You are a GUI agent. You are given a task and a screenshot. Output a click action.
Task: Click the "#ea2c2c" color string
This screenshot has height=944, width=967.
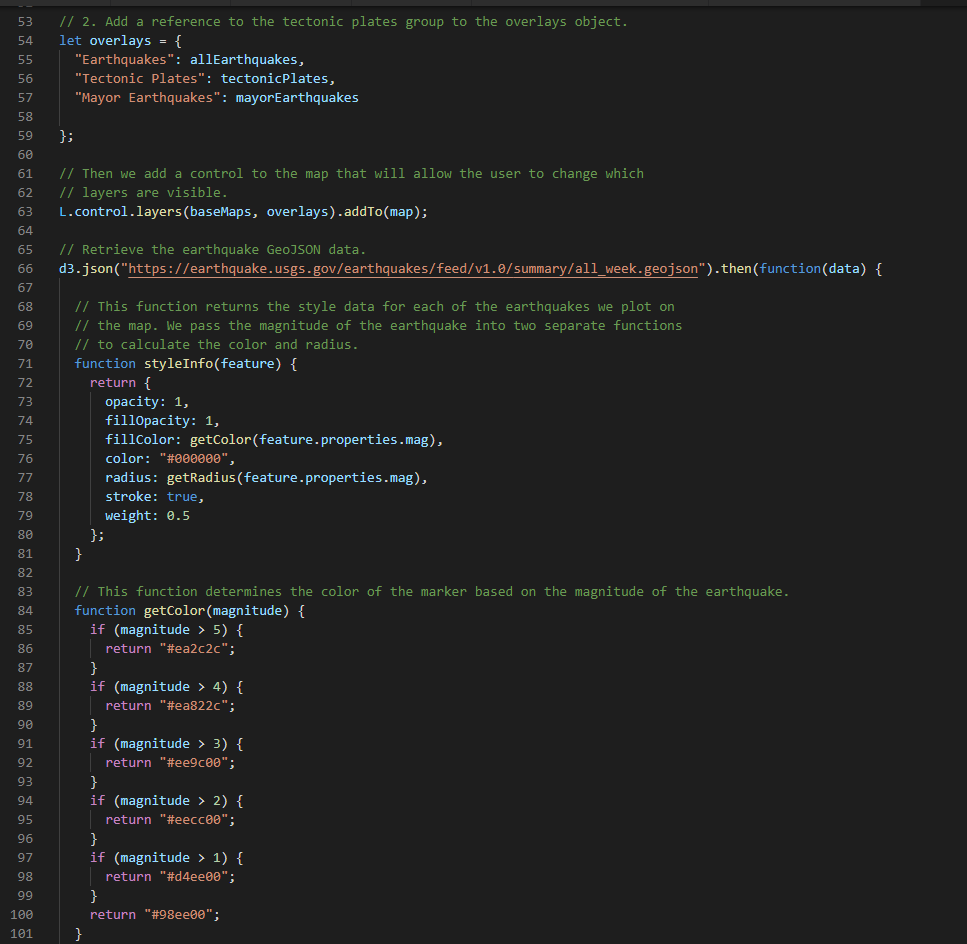[x=194, y=649]
